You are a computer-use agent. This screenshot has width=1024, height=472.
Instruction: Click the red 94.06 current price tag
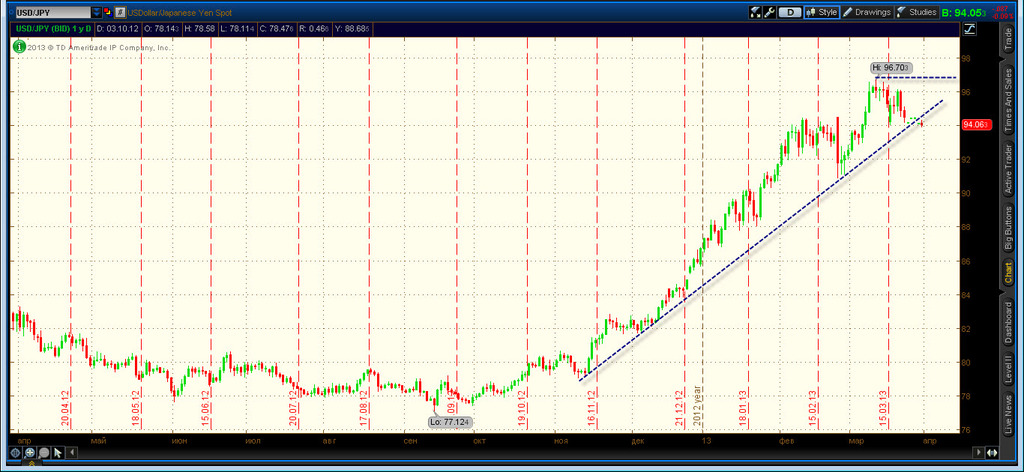tap(978, 124)
